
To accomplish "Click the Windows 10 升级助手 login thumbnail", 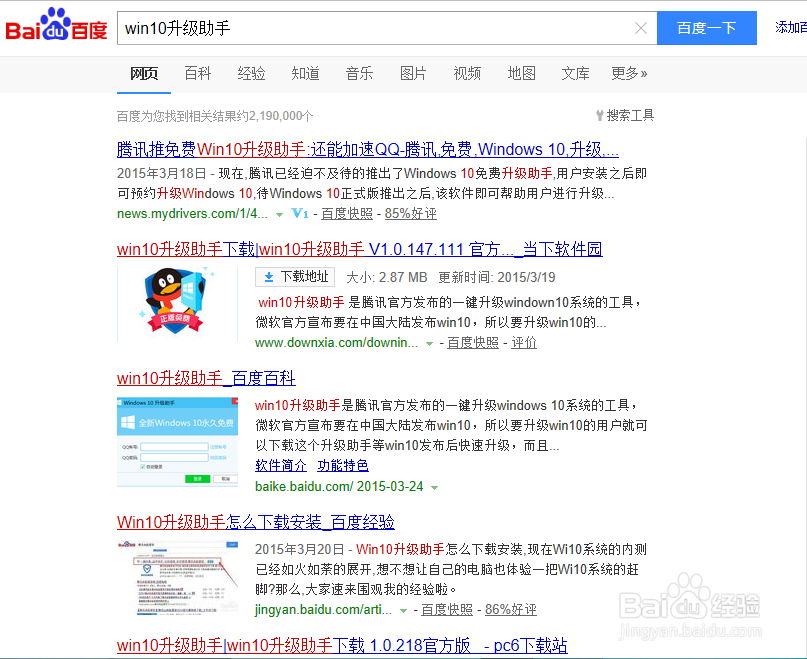I will pos(178,442).
